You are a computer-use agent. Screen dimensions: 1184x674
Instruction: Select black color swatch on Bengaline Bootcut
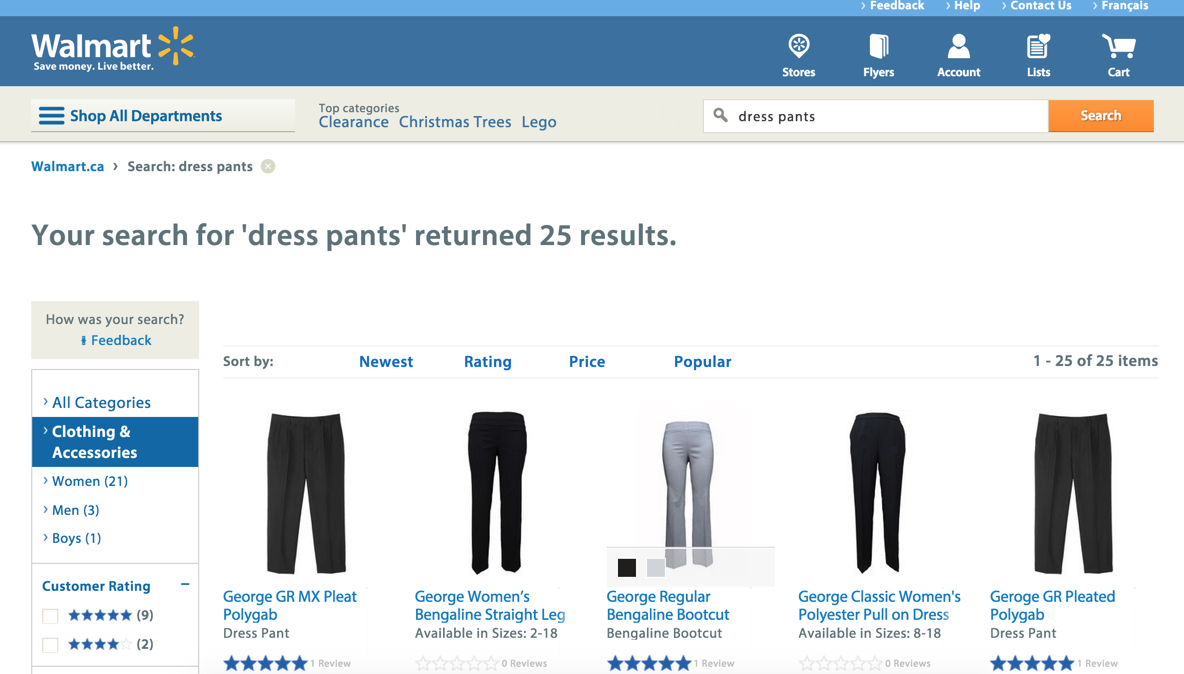[x=627, y=568]
